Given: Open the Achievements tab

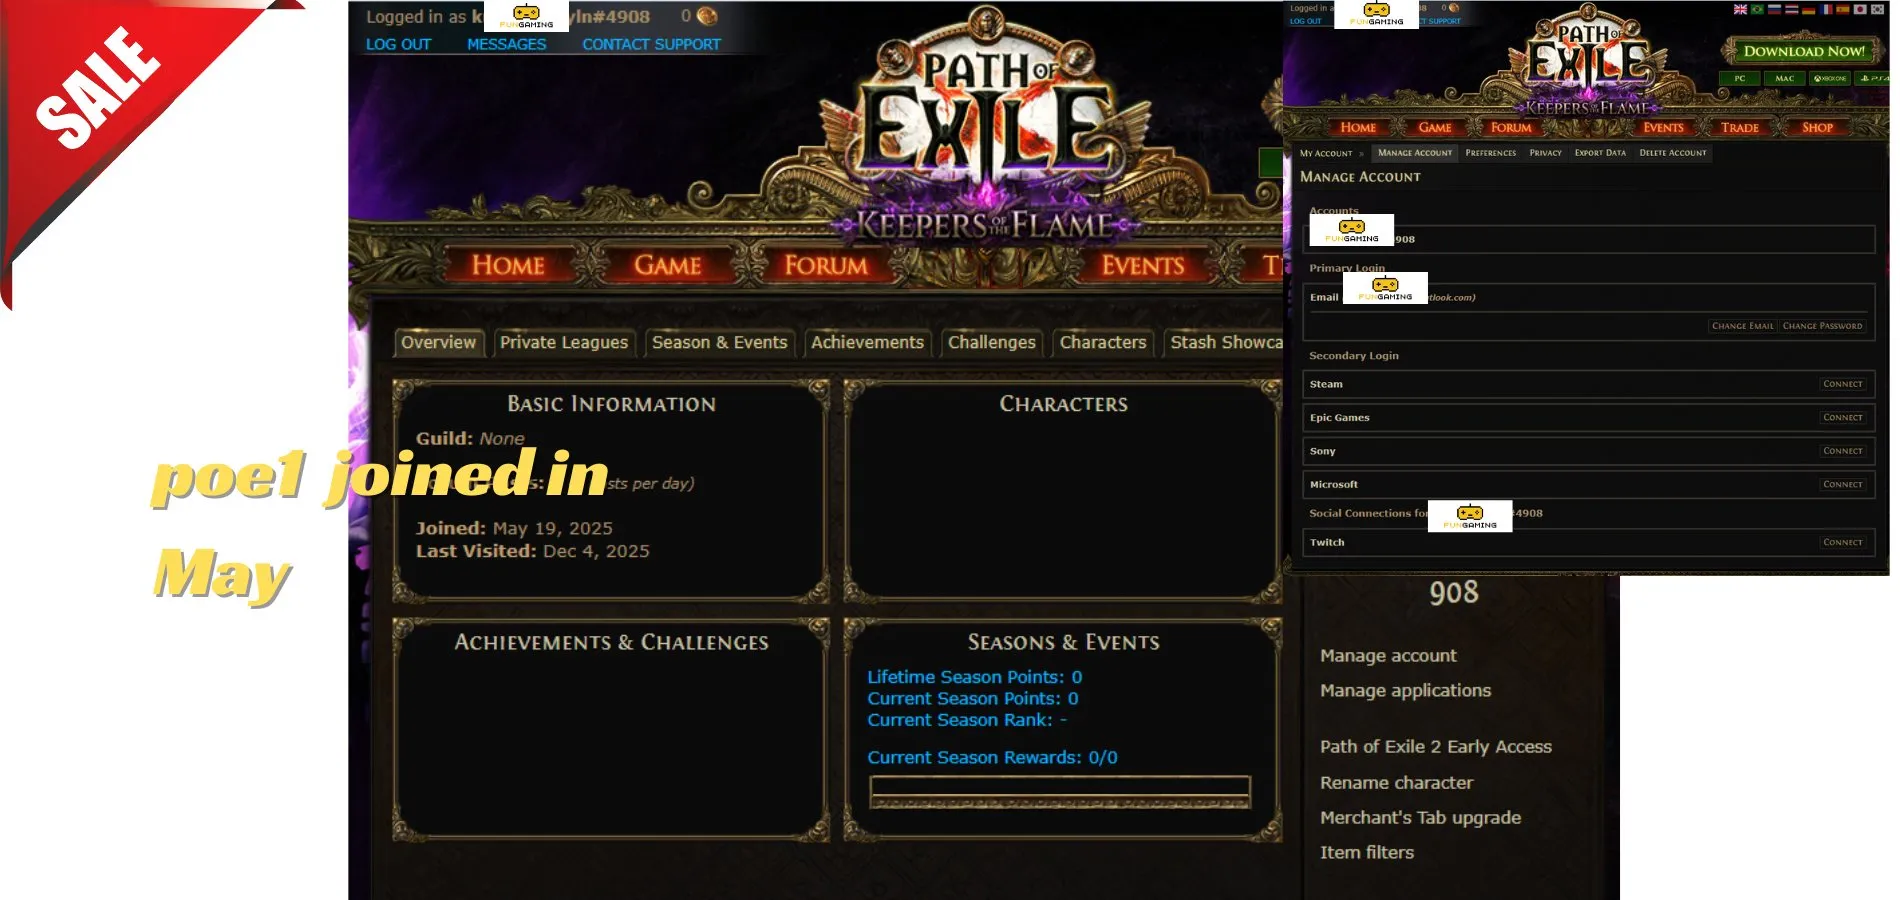Looking at the screenshot, I should 868,342.
